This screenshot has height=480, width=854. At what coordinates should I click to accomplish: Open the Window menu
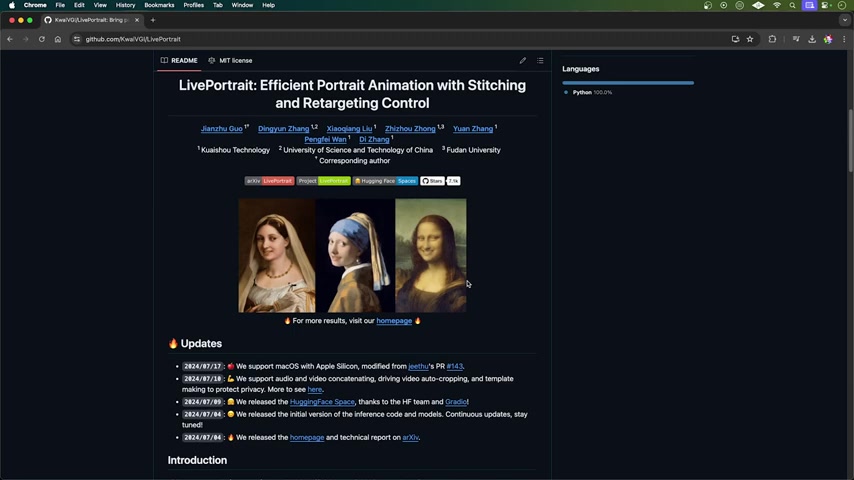point(242,5)
